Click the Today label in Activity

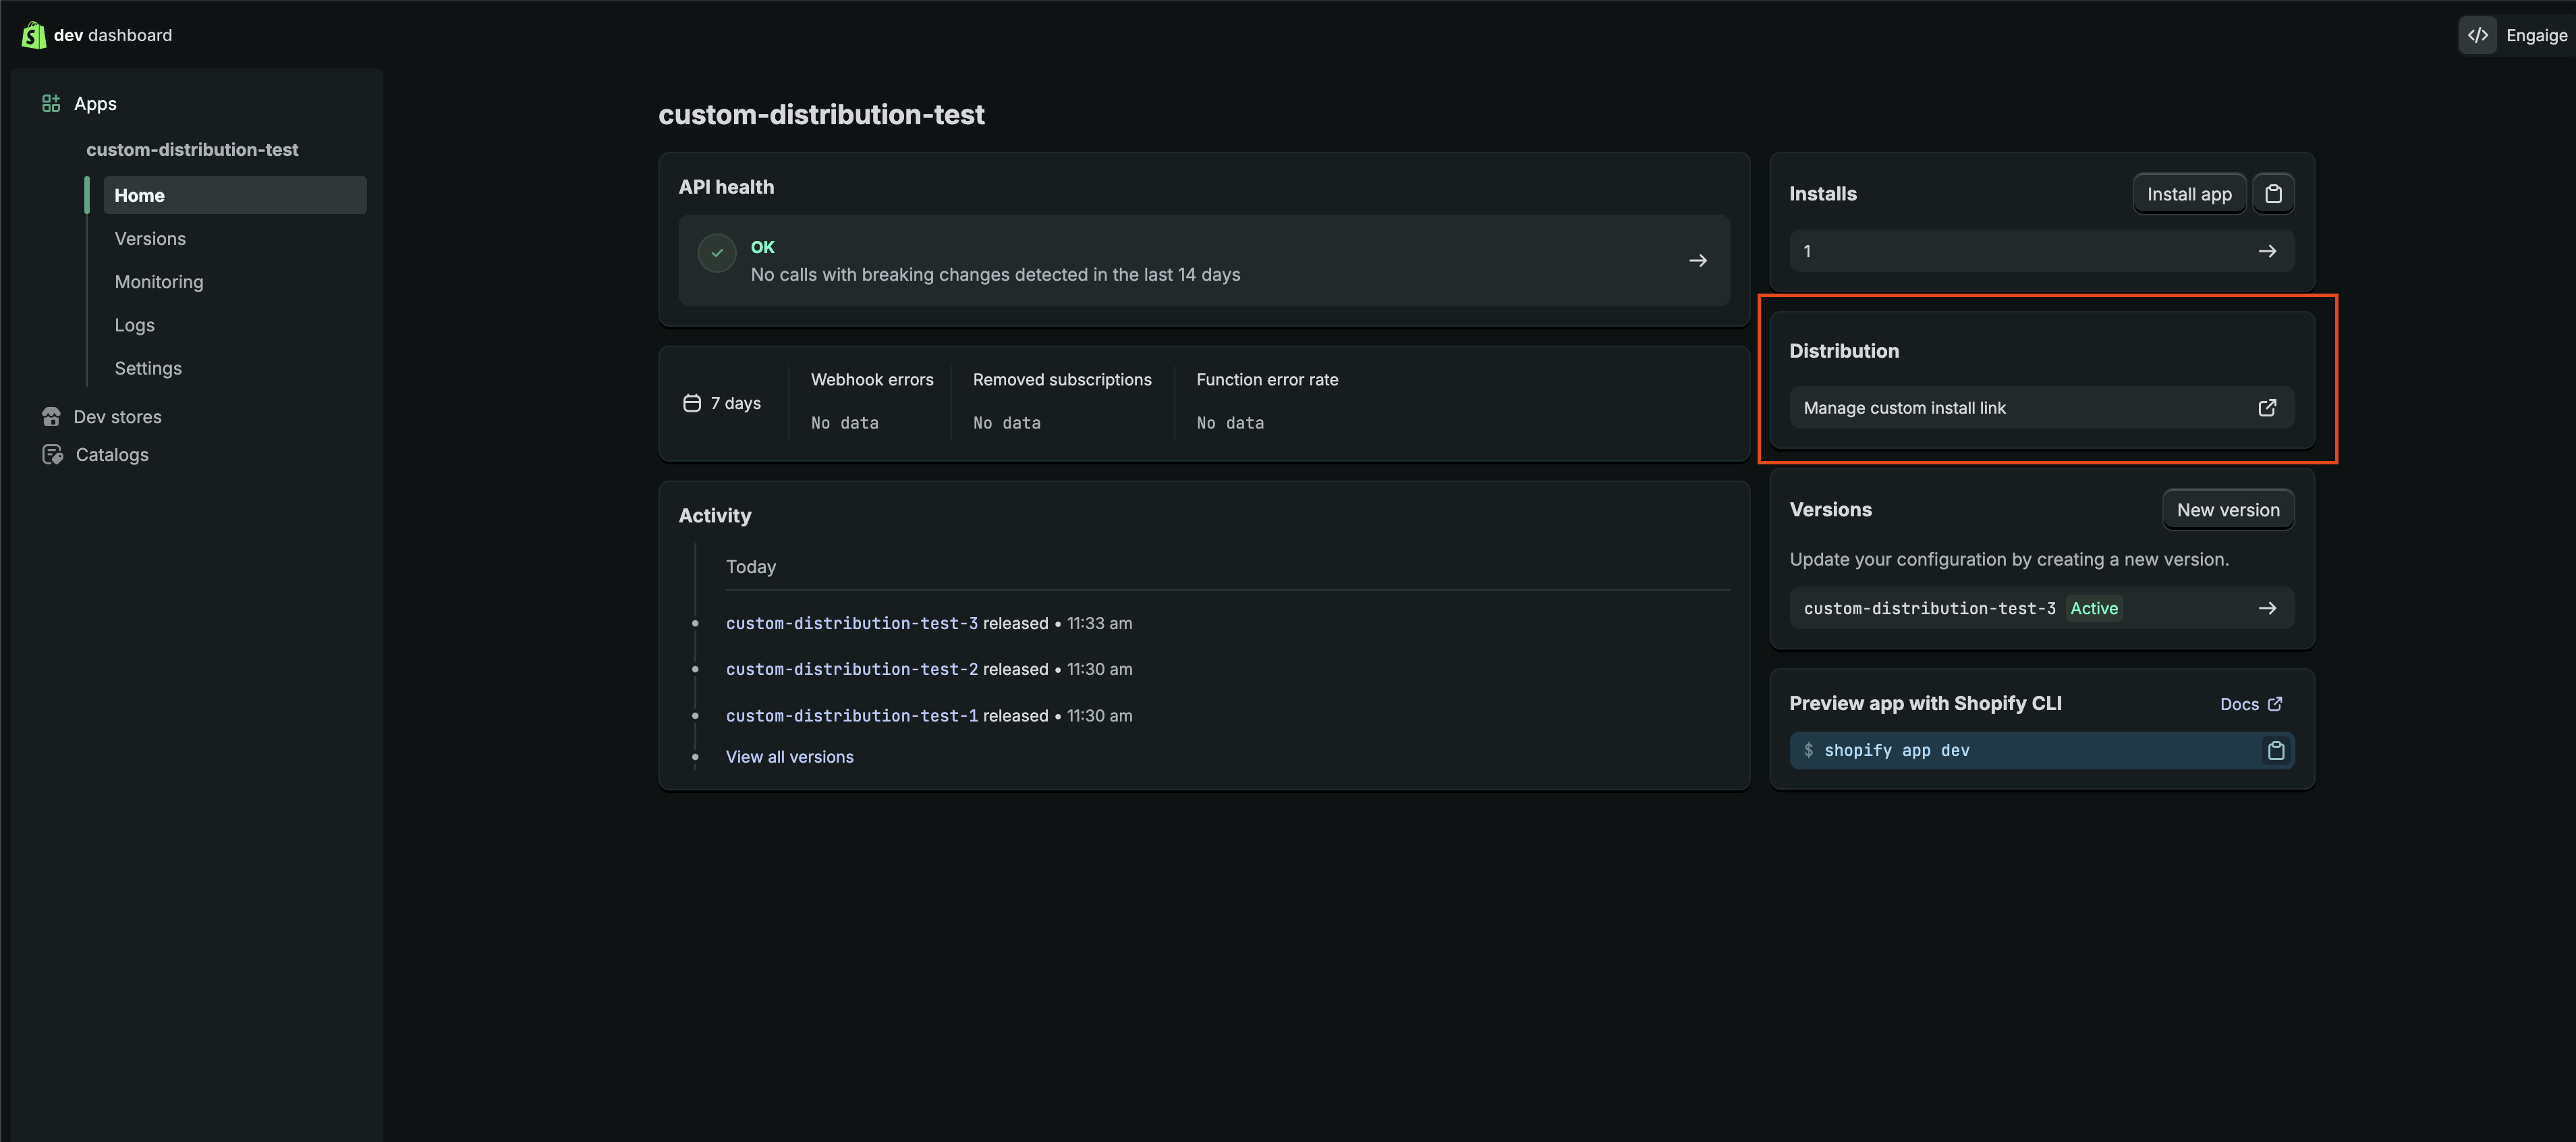pos(751,567)
